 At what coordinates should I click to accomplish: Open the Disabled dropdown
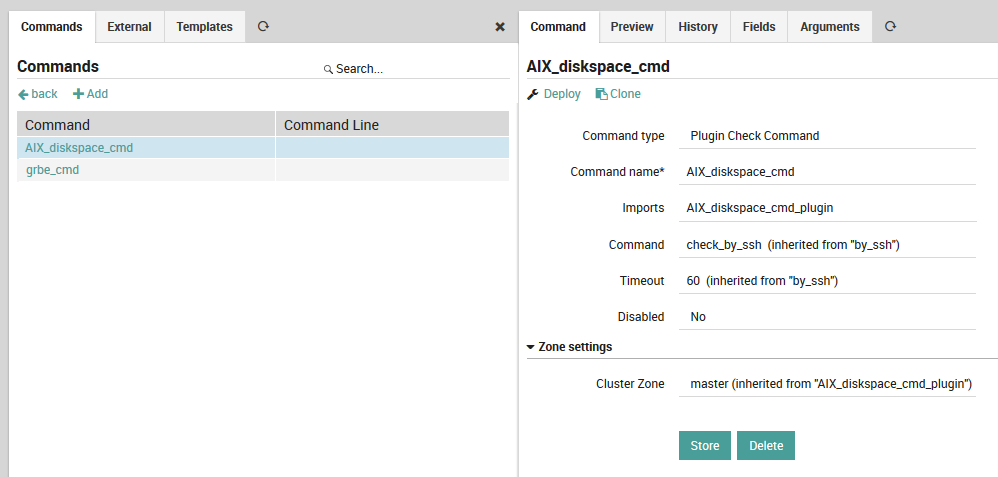click(x=826, y=317)
